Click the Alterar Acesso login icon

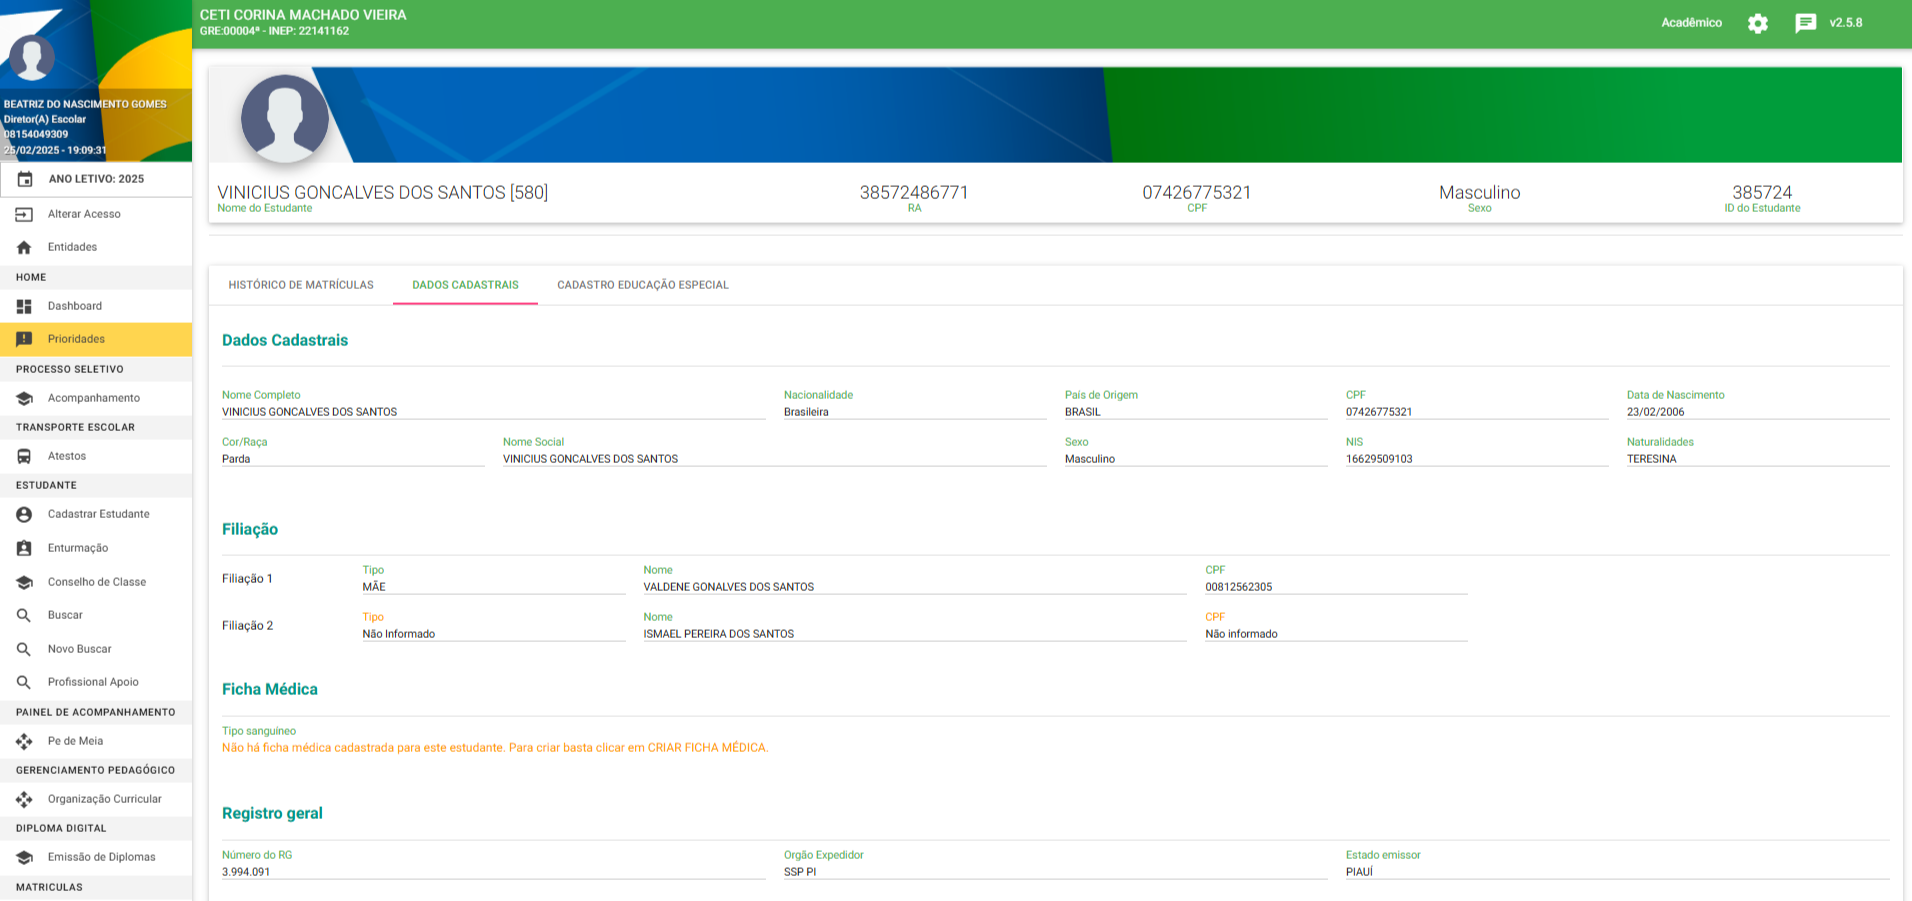click(x=24, y=214)
